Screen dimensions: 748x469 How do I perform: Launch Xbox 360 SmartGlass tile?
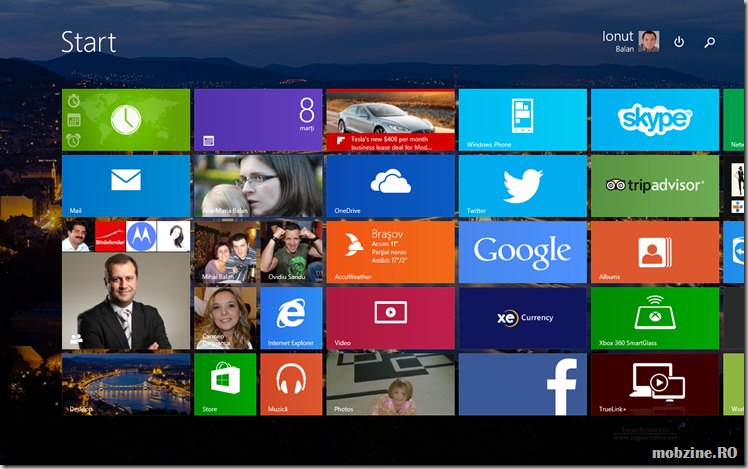[x=654, y=318]
